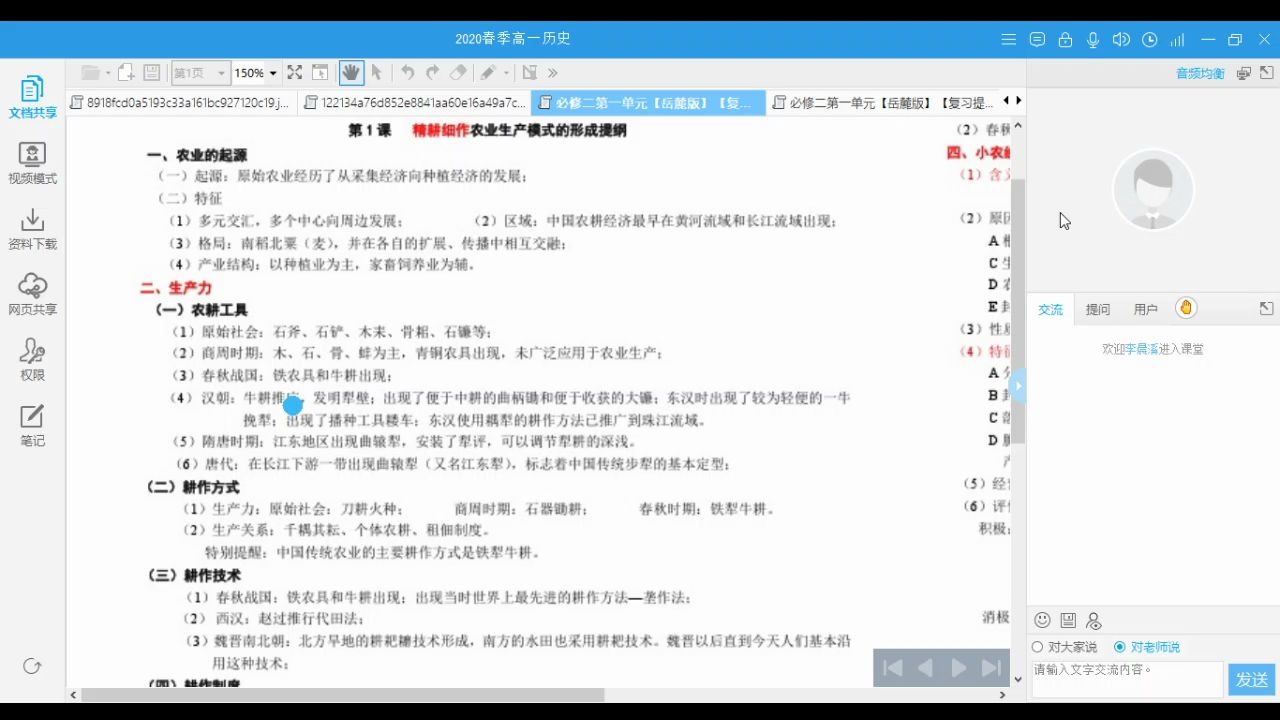Select the arrow pointer tool
The height and width of the screenshot is (720, 1280).
[376, 72]
